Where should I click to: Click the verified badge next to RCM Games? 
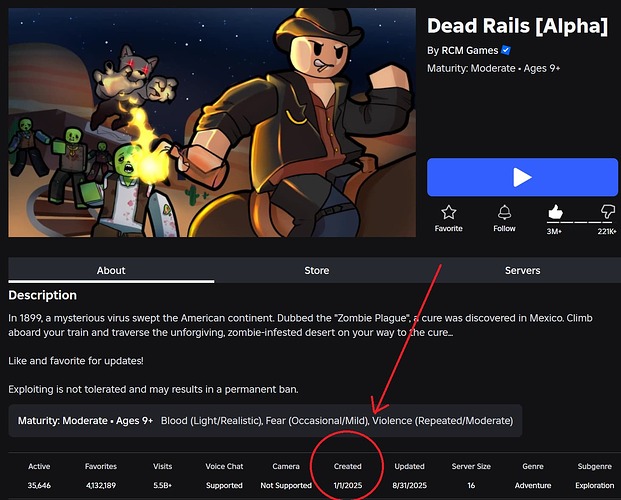click(506, 50)
